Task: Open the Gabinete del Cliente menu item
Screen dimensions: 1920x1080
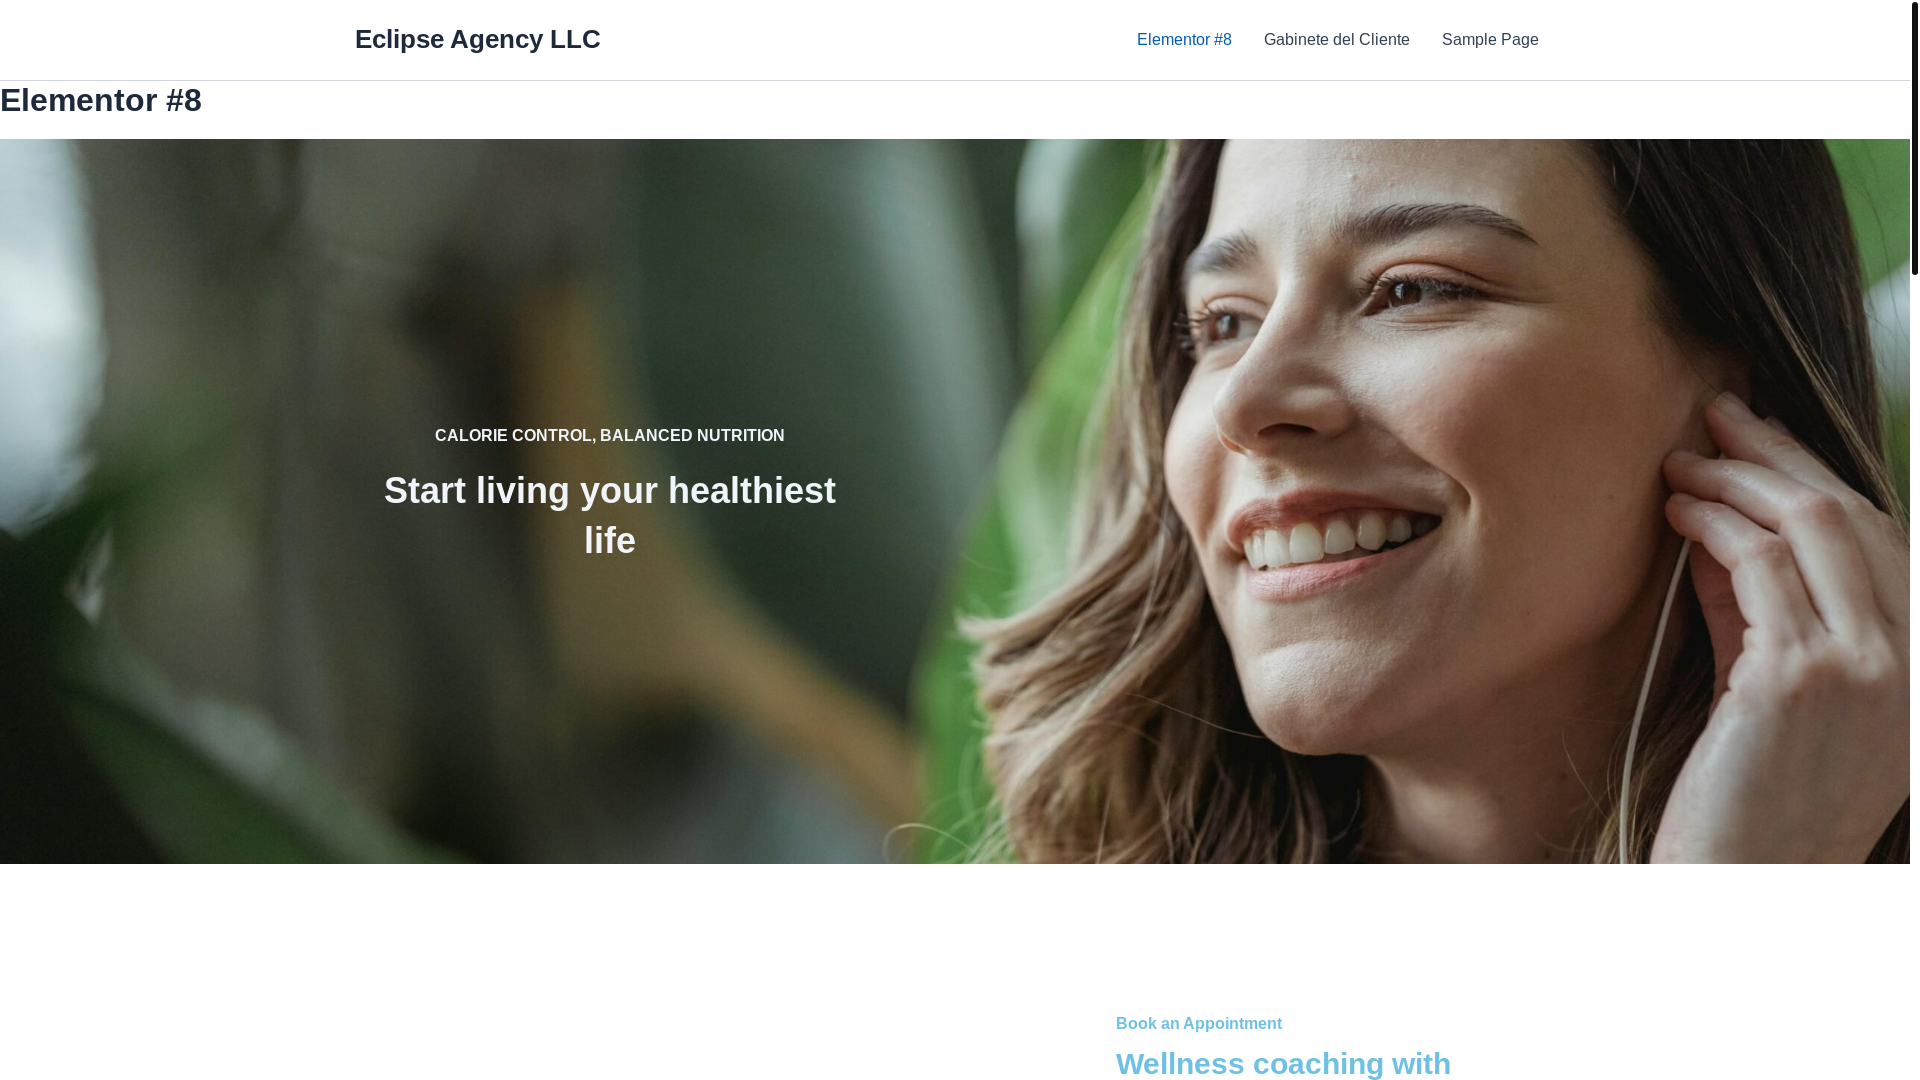Action: click(x=1336, y=40)
